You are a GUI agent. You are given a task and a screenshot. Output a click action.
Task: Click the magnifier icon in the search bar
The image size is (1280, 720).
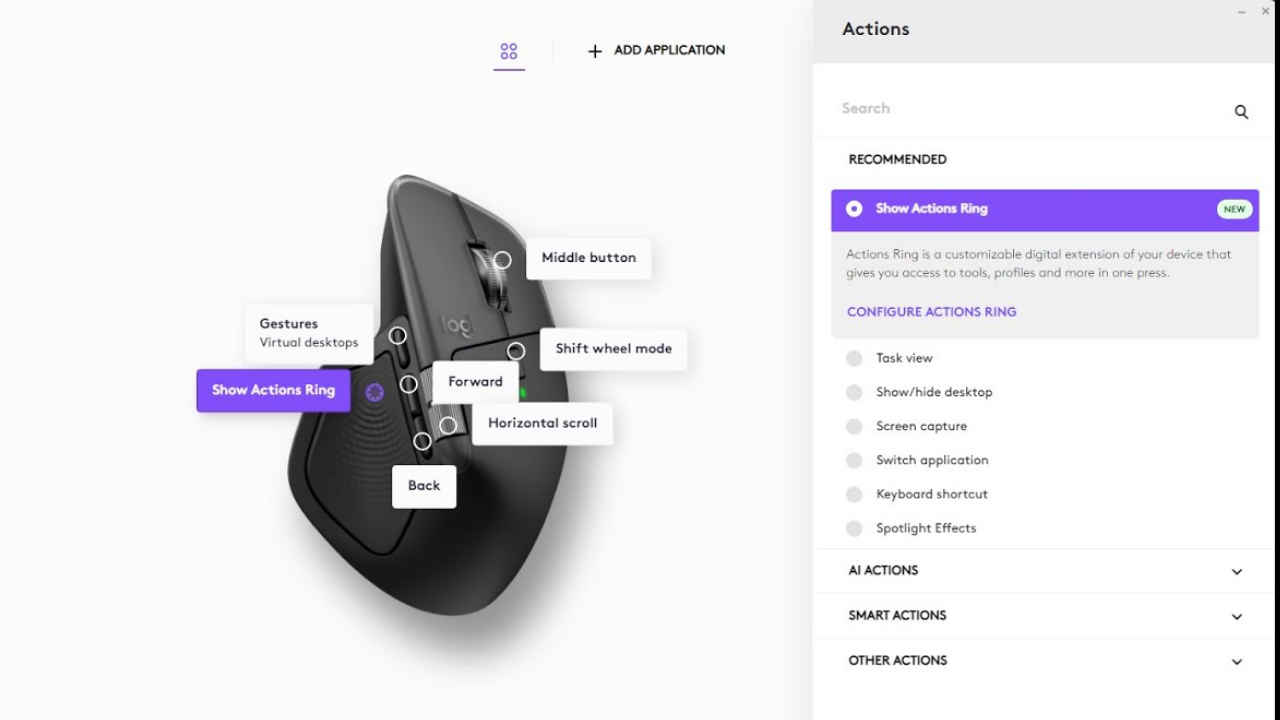click(1241, 112)
